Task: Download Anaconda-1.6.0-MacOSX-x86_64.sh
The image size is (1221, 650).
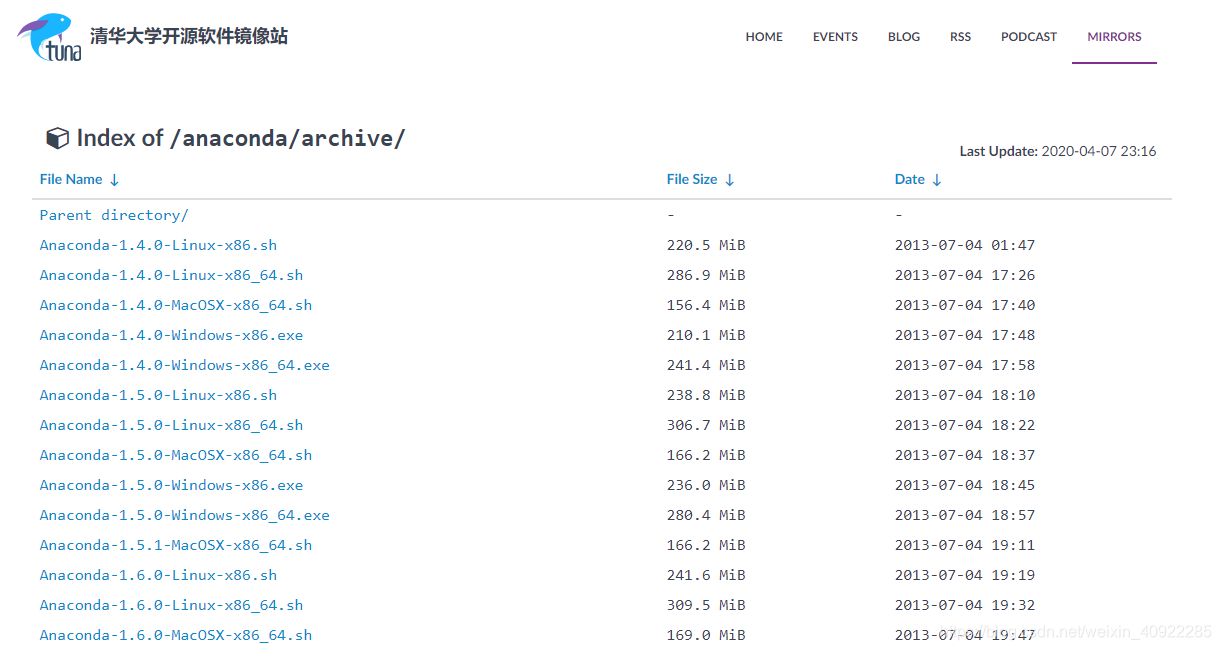Action: 176,635
